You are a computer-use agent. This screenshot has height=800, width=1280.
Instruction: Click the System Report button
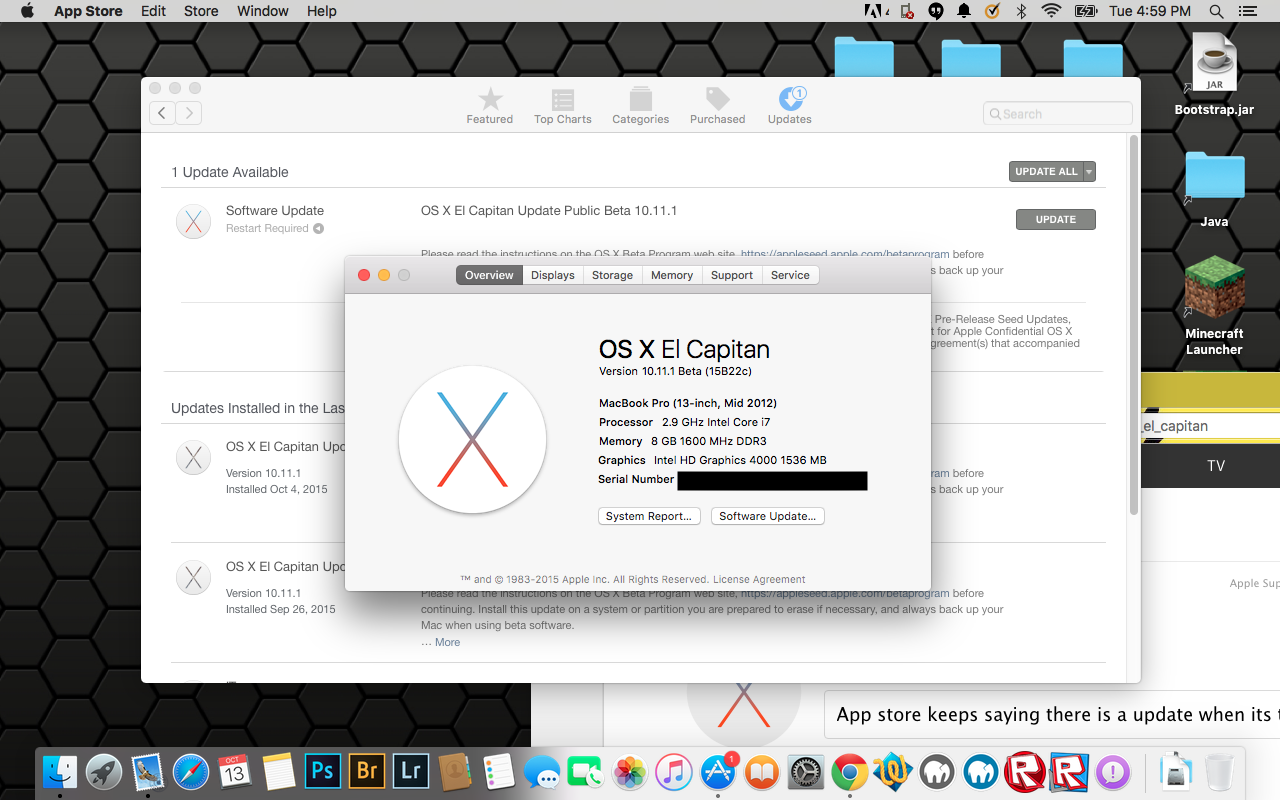point(649,516)
